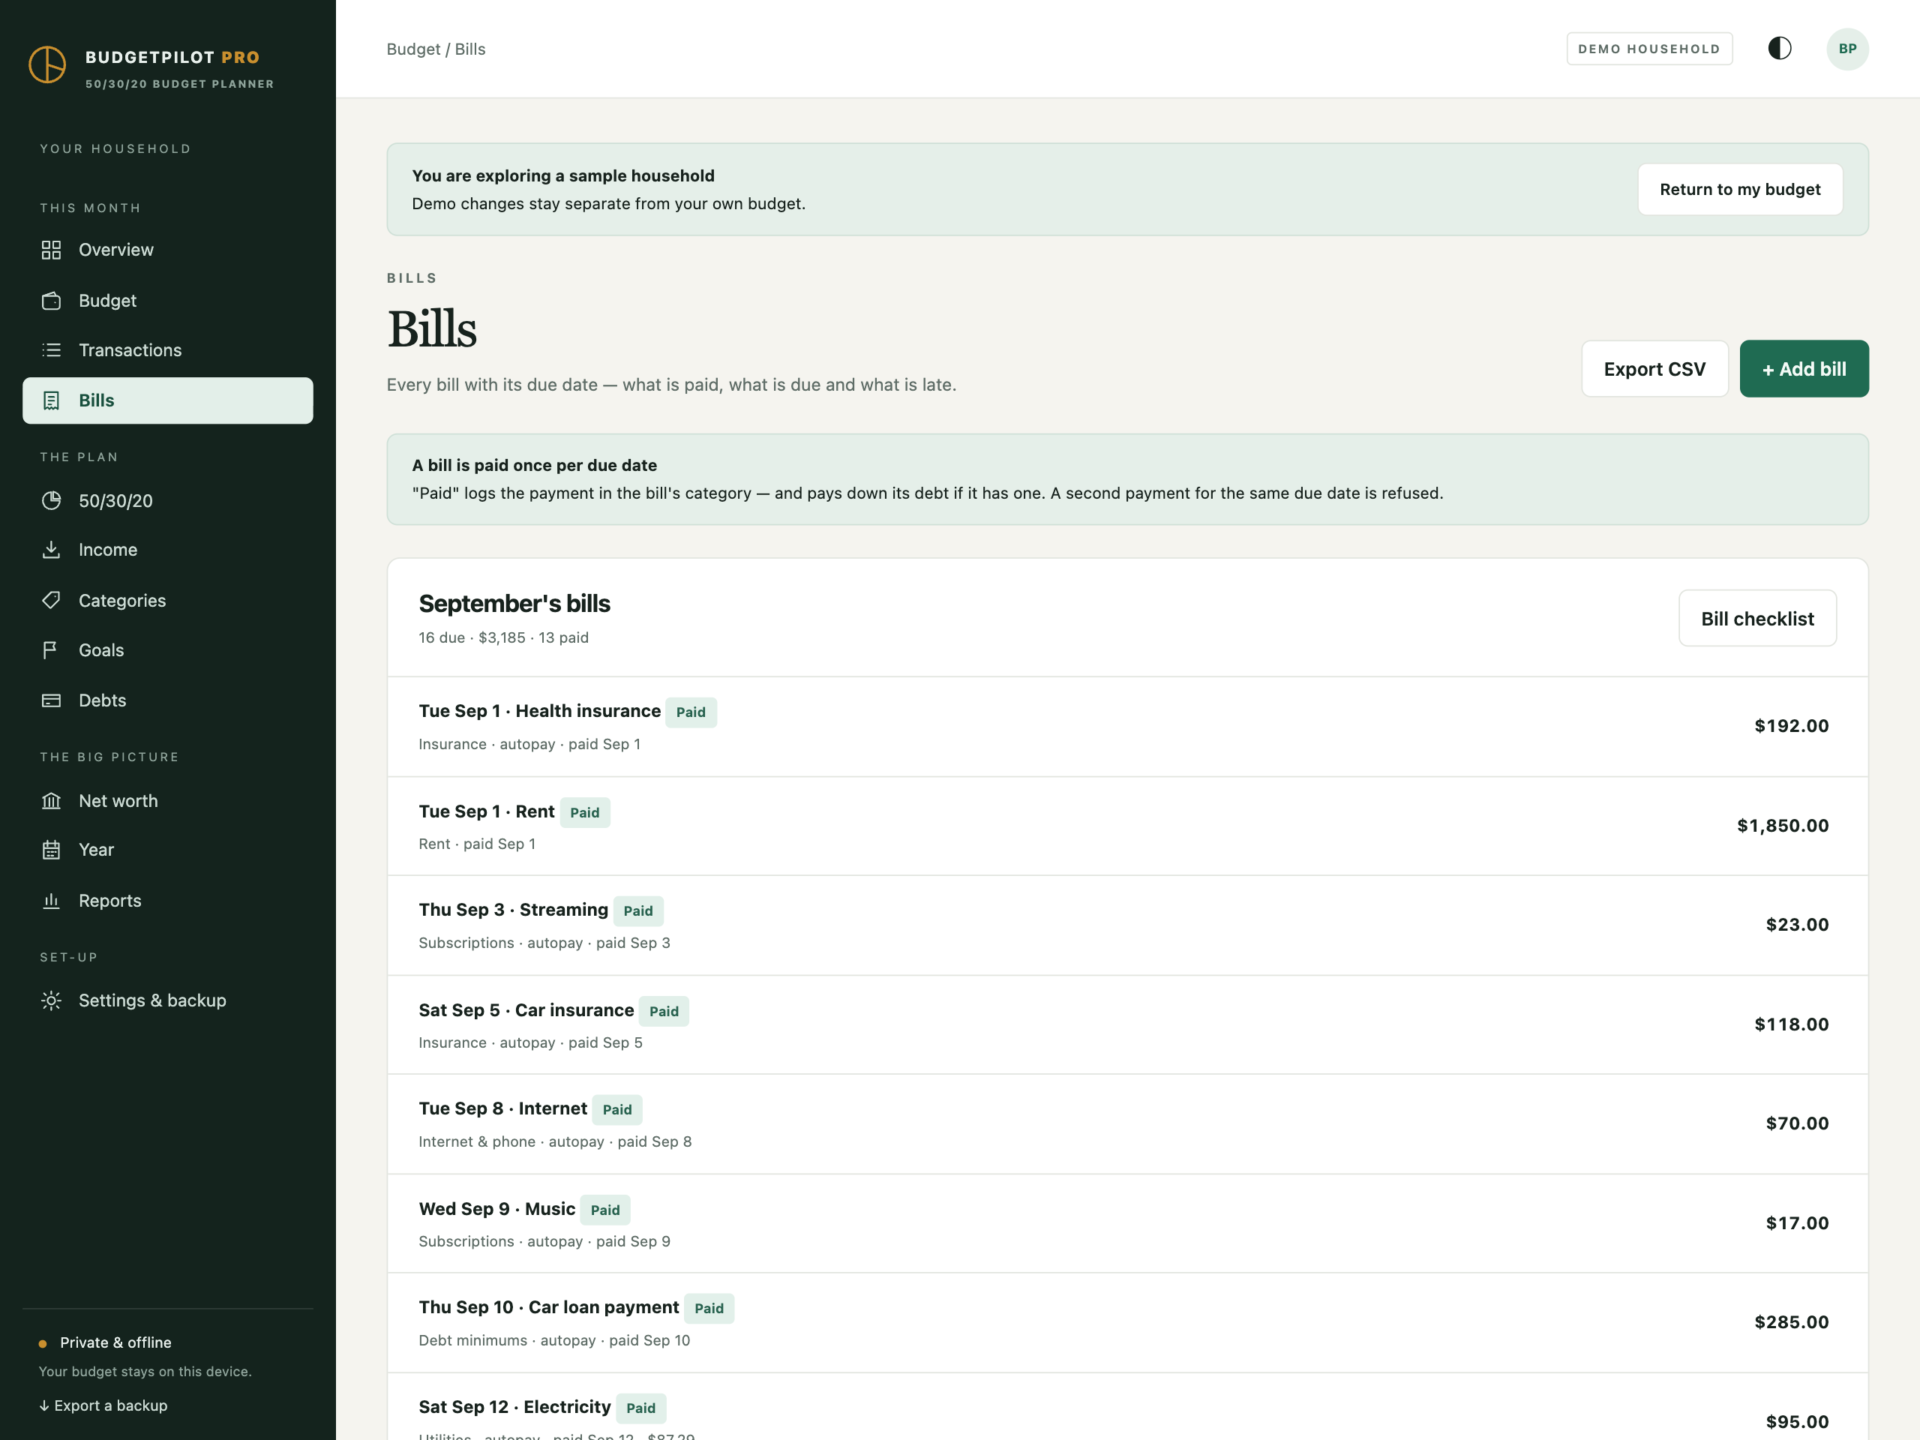Click the + Add bill button
The image size is (1920, 1440).
[x=1804, y=369]
